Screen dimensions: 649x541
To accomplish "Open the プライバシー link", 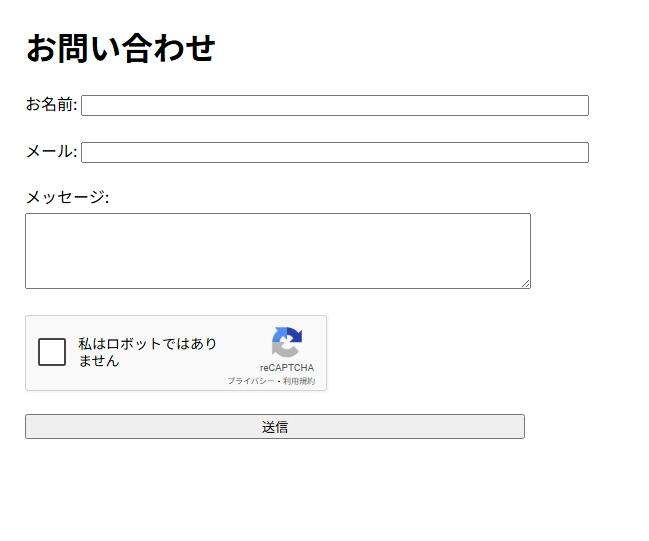I will 250,381.
